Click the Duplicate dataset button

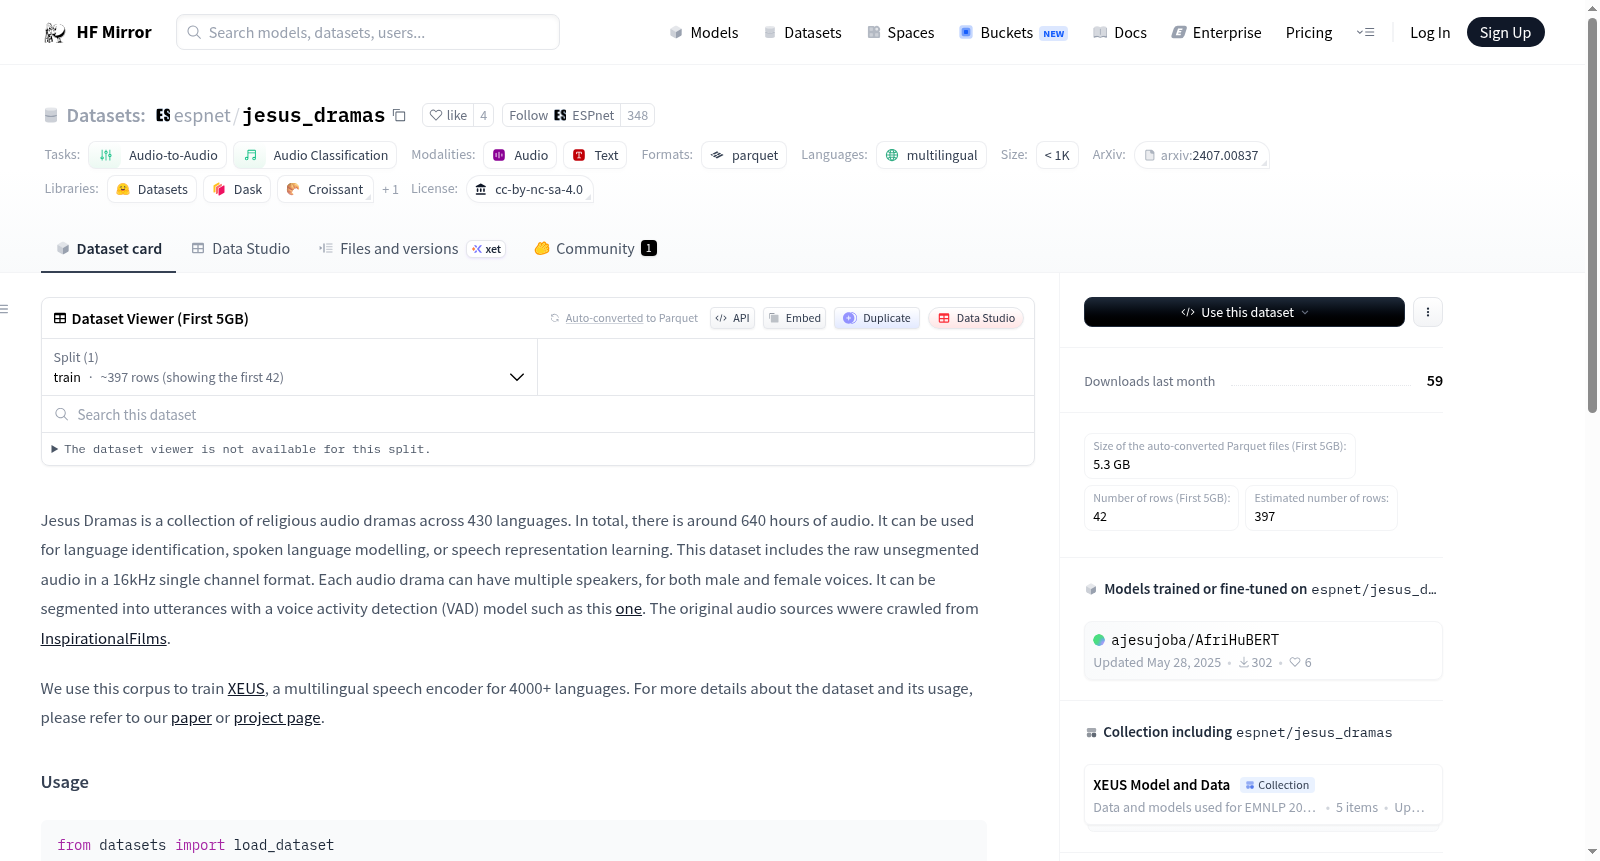tap(876, 318)
